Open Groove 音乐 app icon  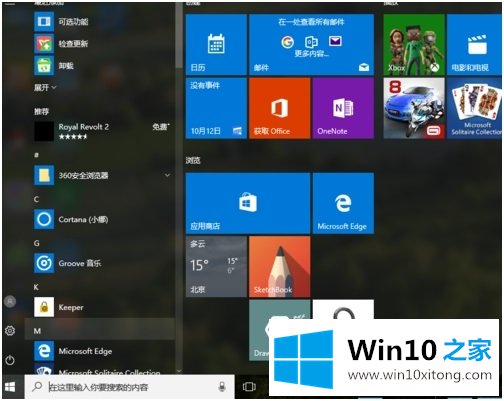coord(44,263)
